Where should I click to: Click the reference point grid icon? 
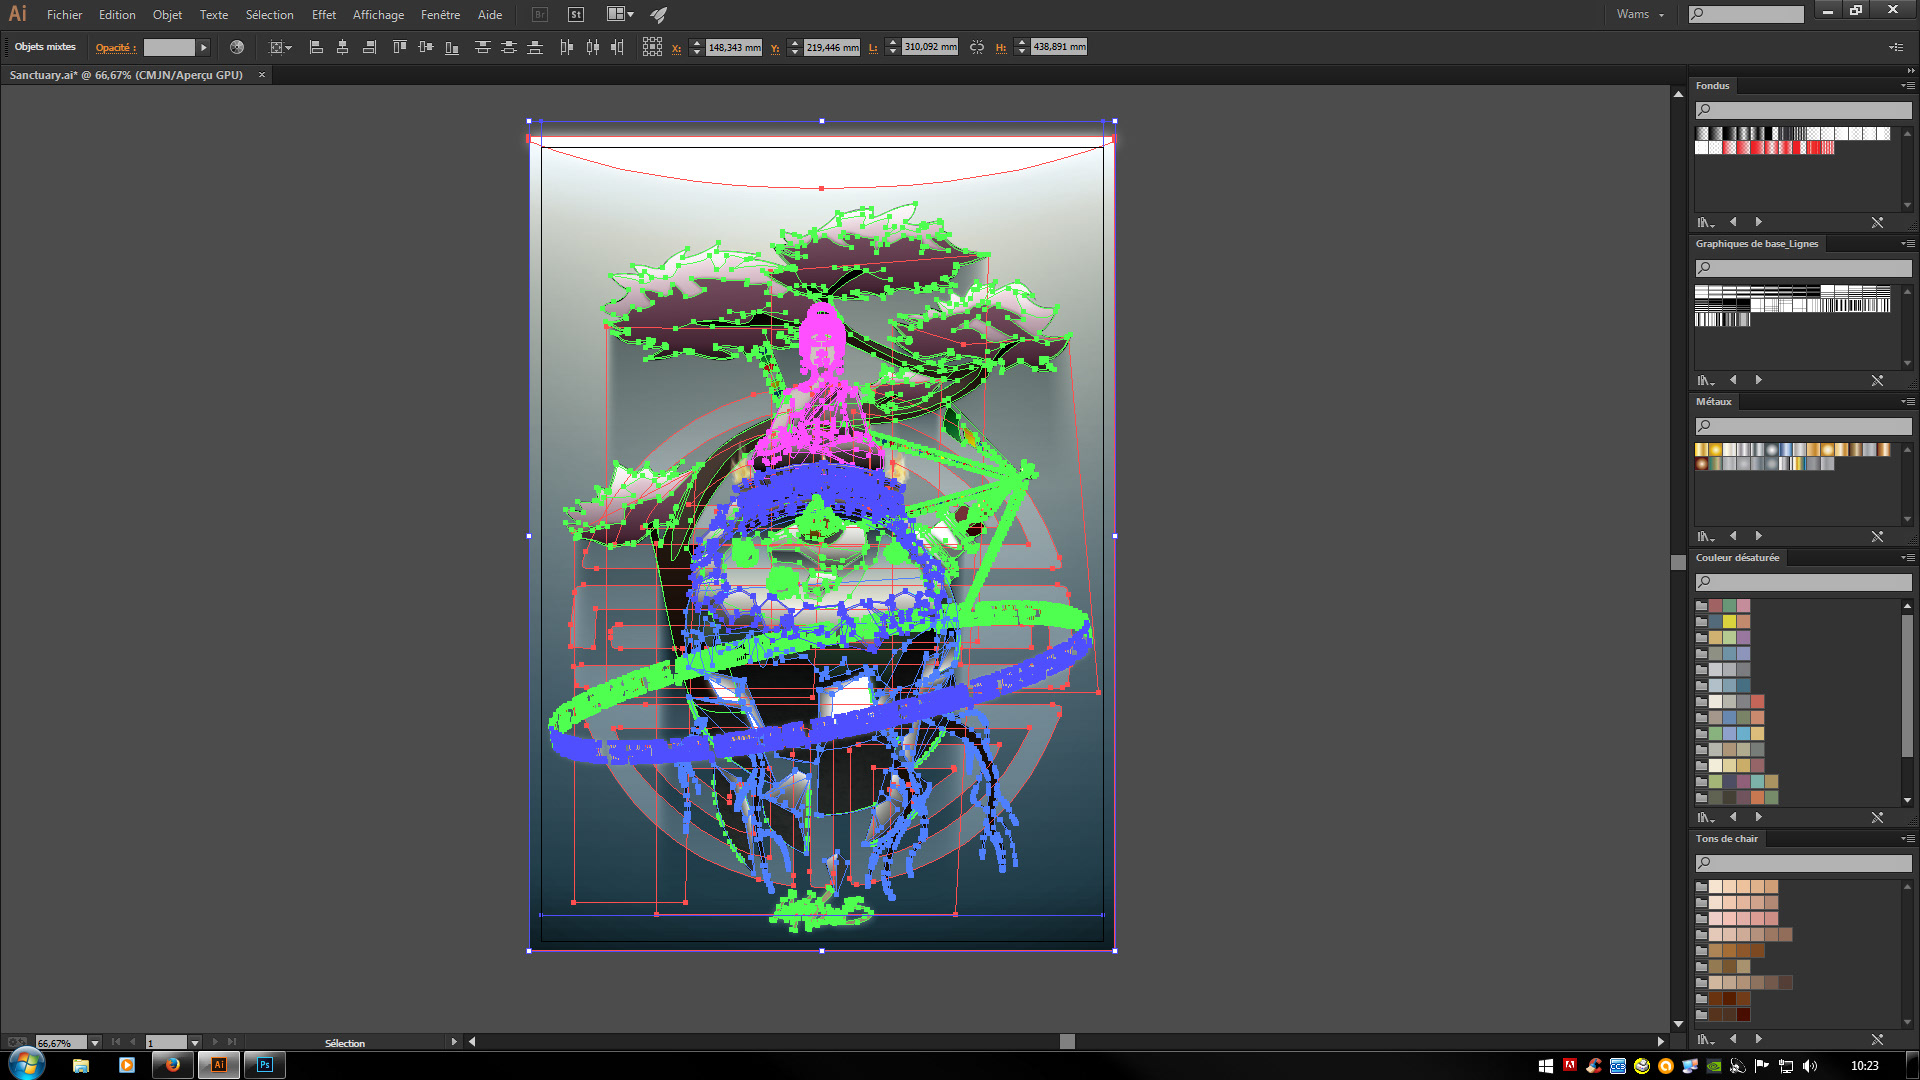pos(652,47)
